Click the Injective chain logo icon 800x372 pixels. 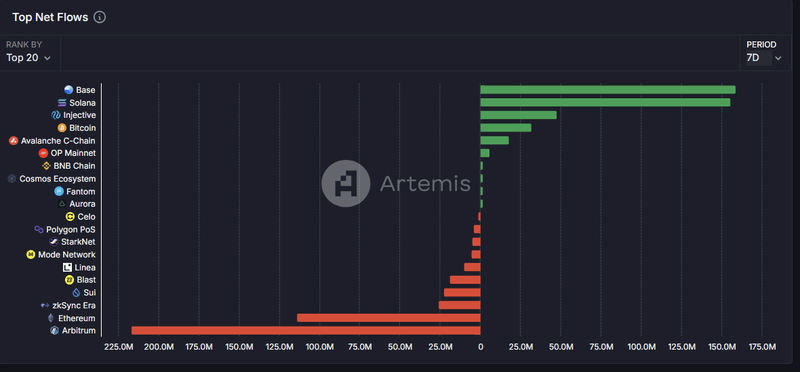pos(56,115)
